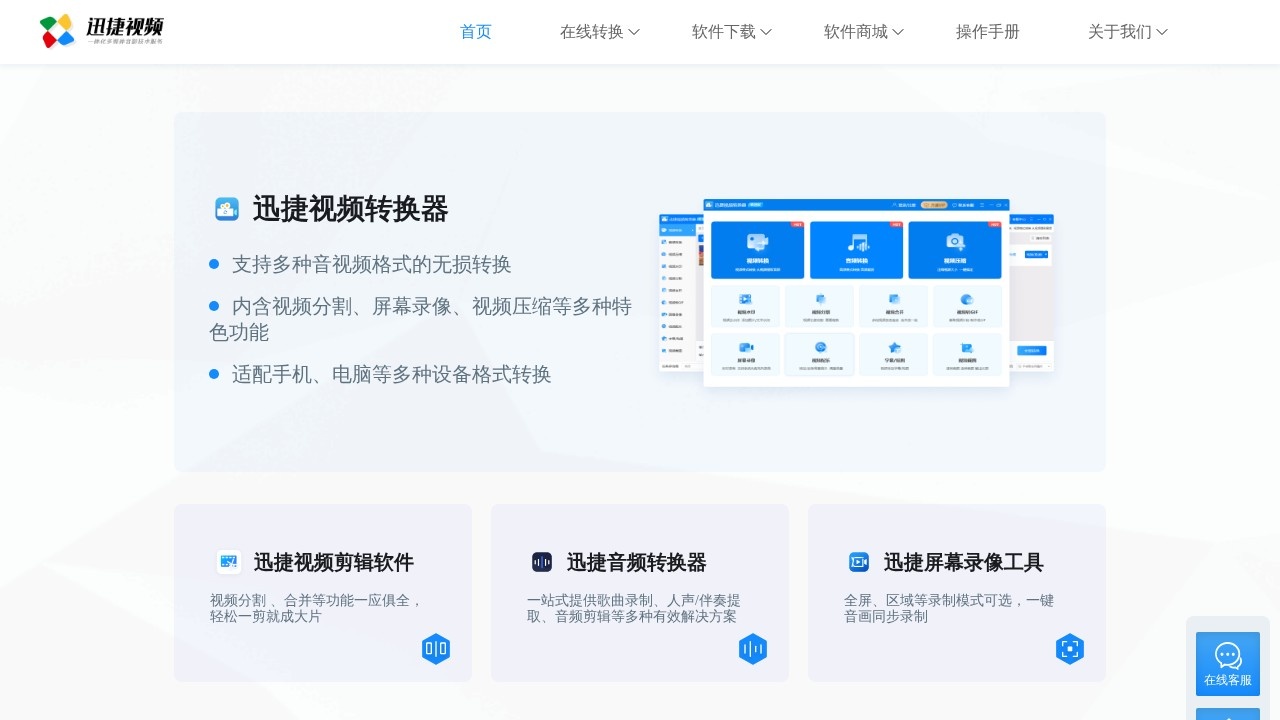Image resolution: width=1280 pixels, height=720 pixels.
Task: Open the 关于我们 dropdown
Action: coord(1127,31)
